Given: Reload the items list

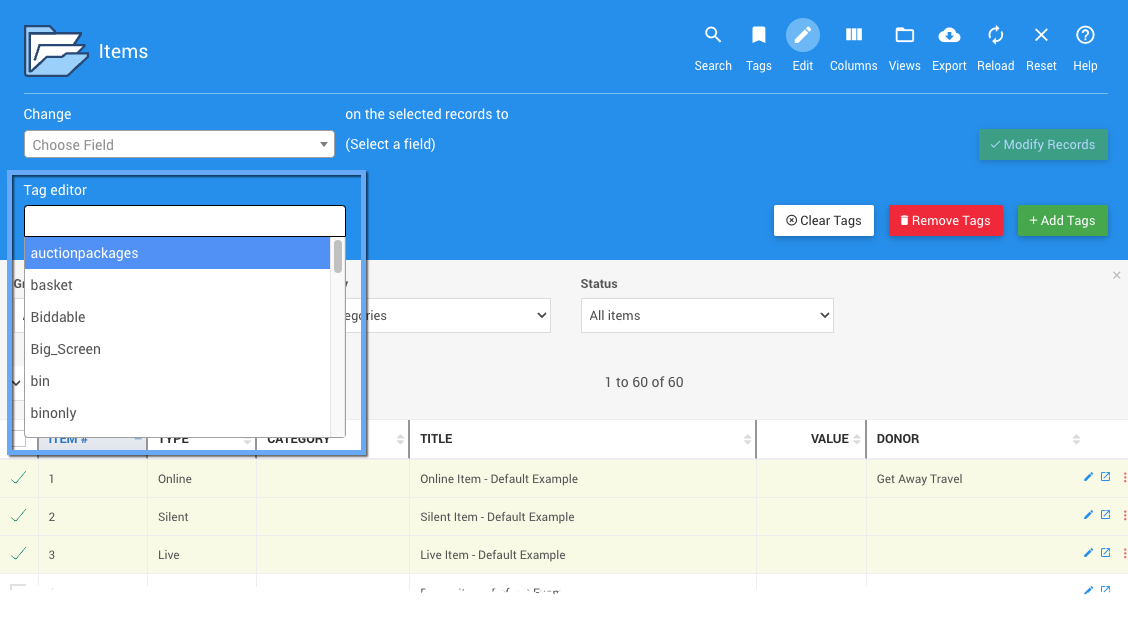Looking at the screenshot, I should tap(995, 37).
